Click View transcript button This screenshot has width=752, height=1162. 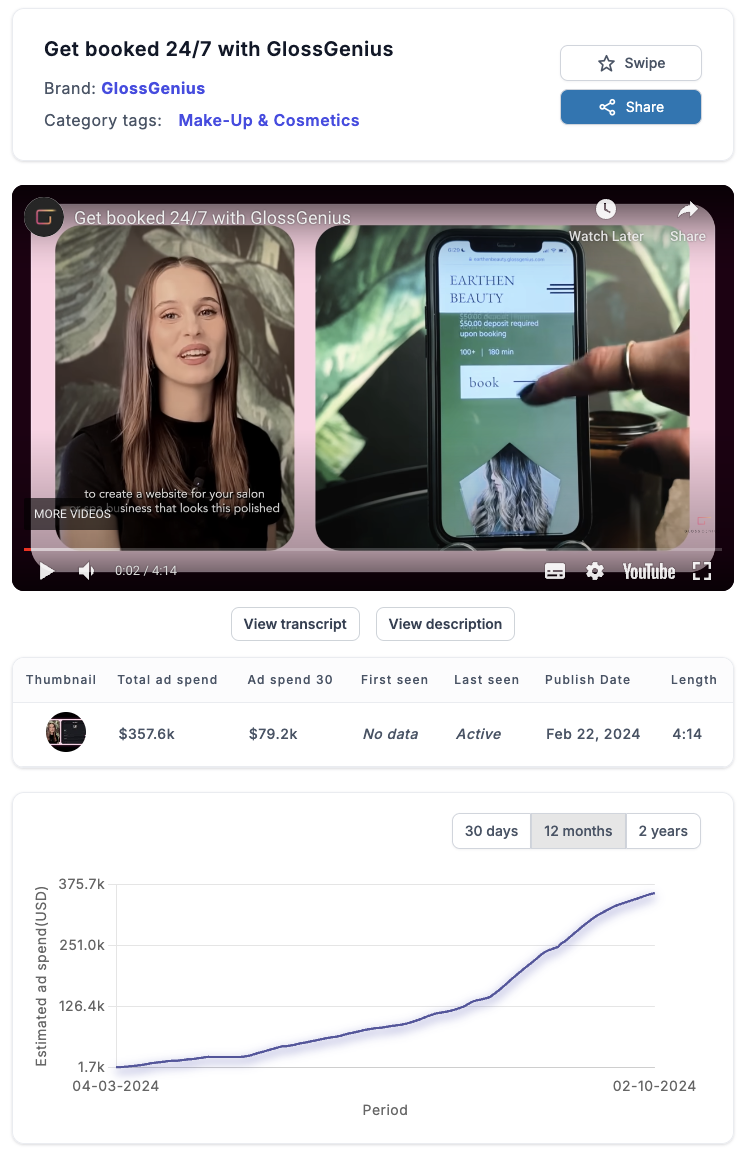click(x=295, y=624)
